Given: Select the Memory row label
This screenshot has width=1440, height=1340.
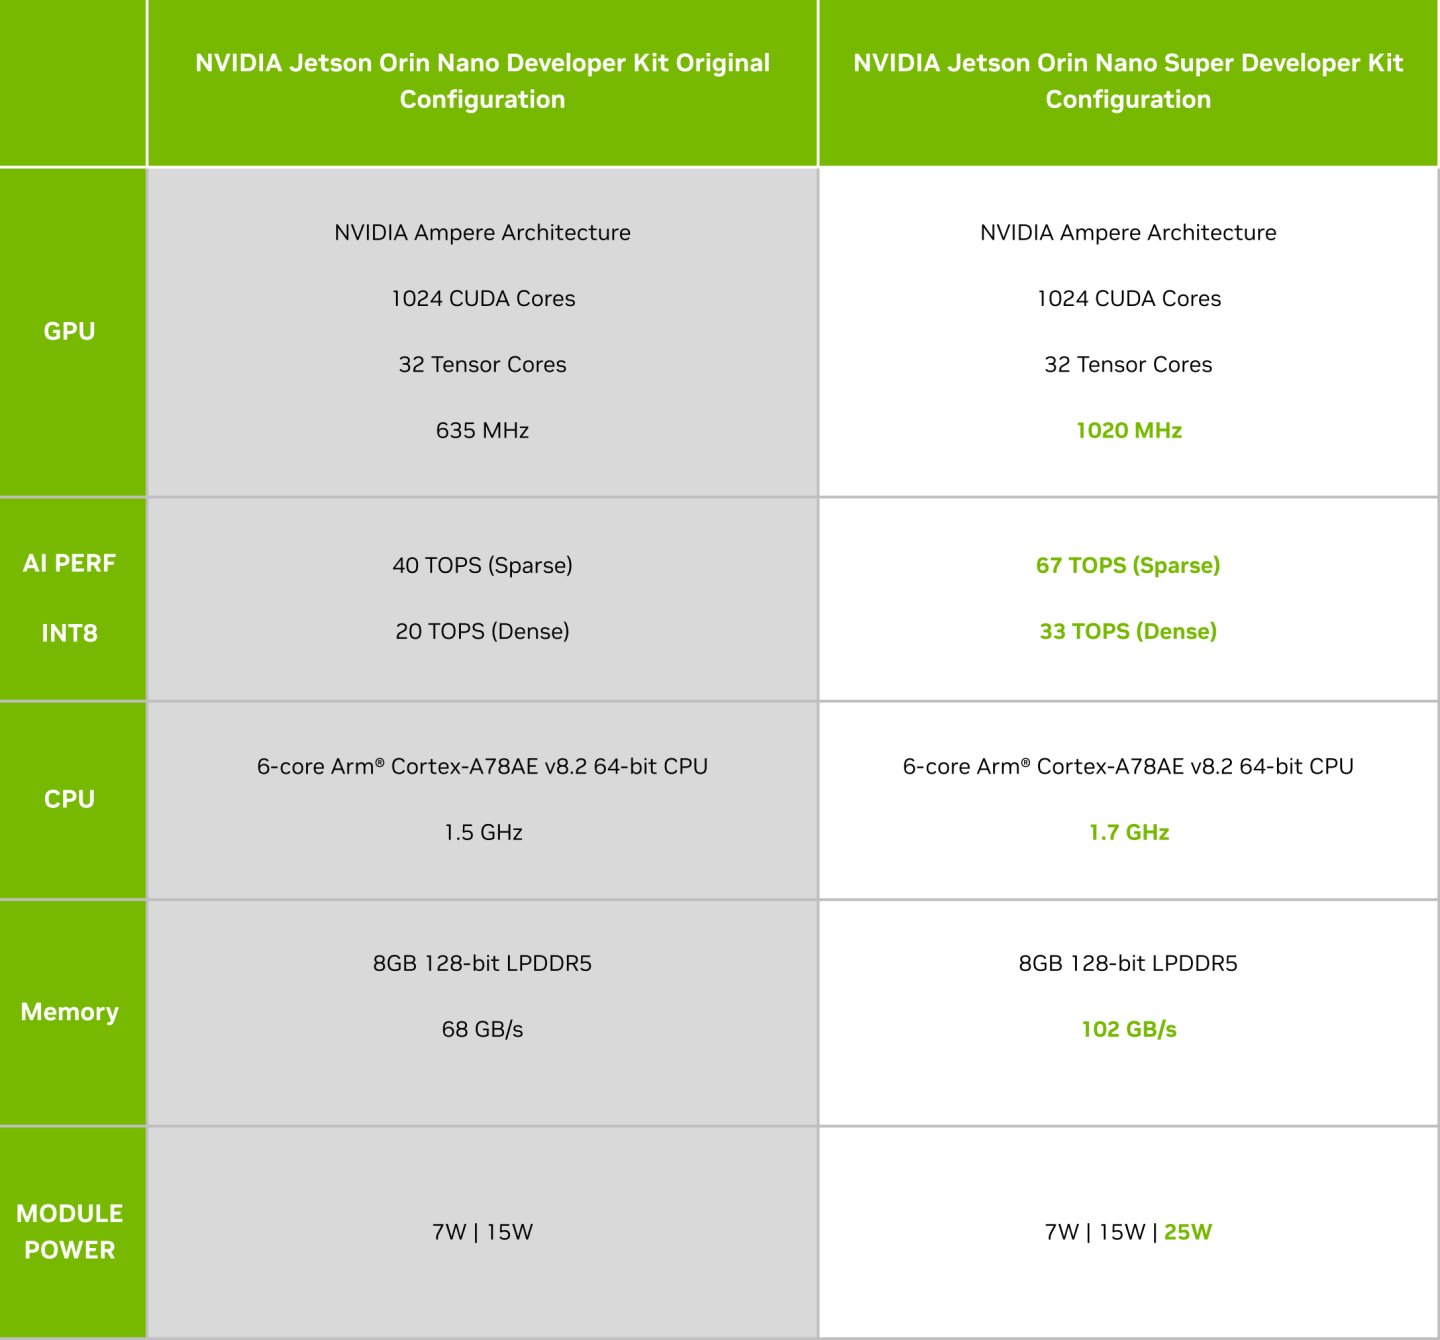Looking at the screenshot, I should click(69, 1012).
